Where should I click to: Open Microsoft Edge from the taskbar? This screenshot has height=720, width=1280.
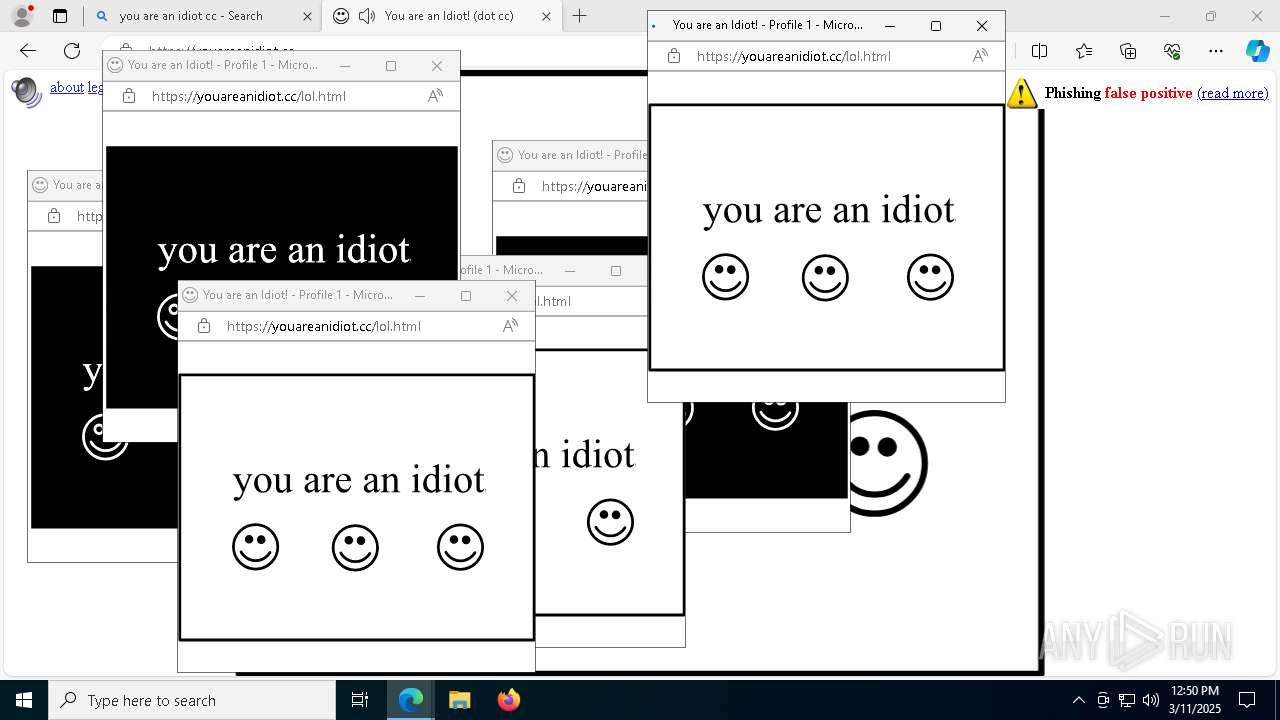[411, 700]
